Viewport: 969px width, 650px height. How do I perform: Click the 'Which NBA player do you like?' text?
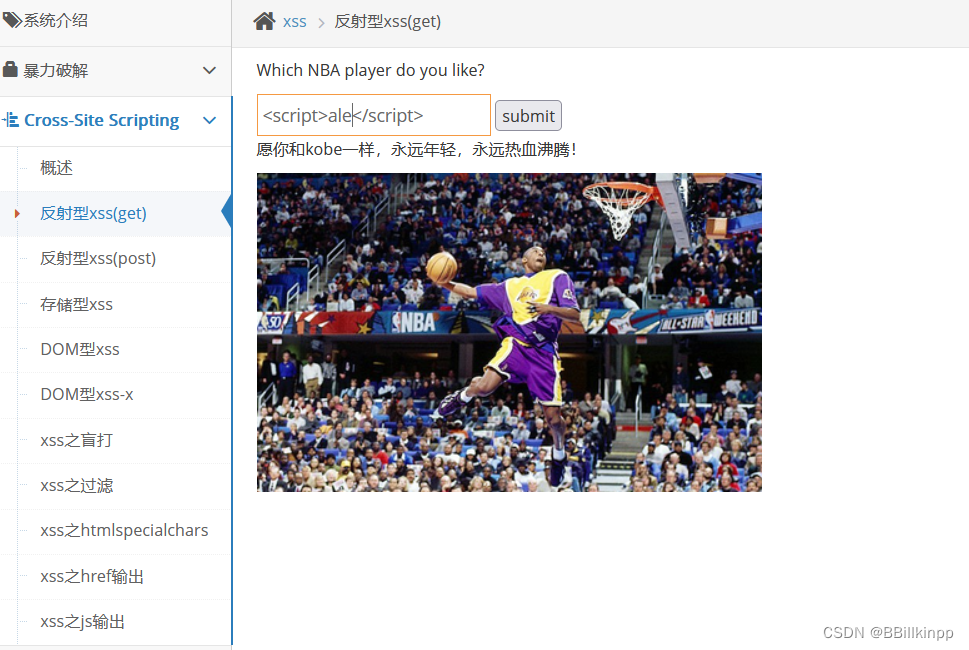(x=370, y=70)
